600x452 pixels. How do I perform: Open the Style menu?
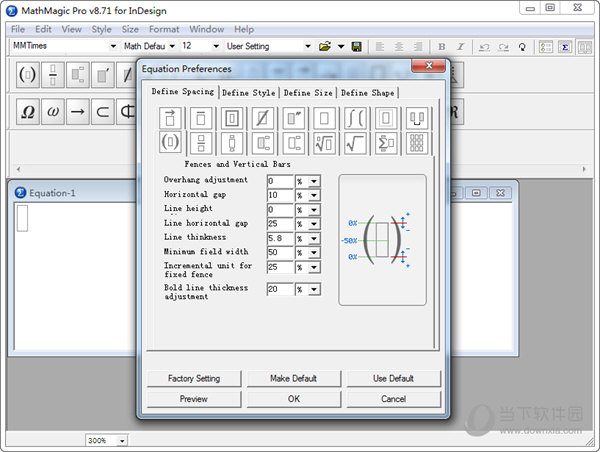pos(101,29)
